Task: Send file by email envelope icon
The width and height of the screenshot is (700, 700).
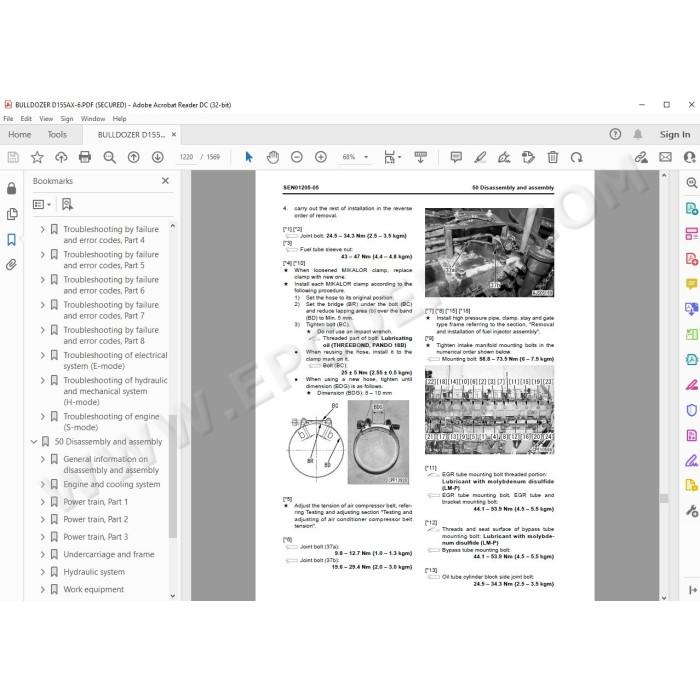Action: point(666,157)
